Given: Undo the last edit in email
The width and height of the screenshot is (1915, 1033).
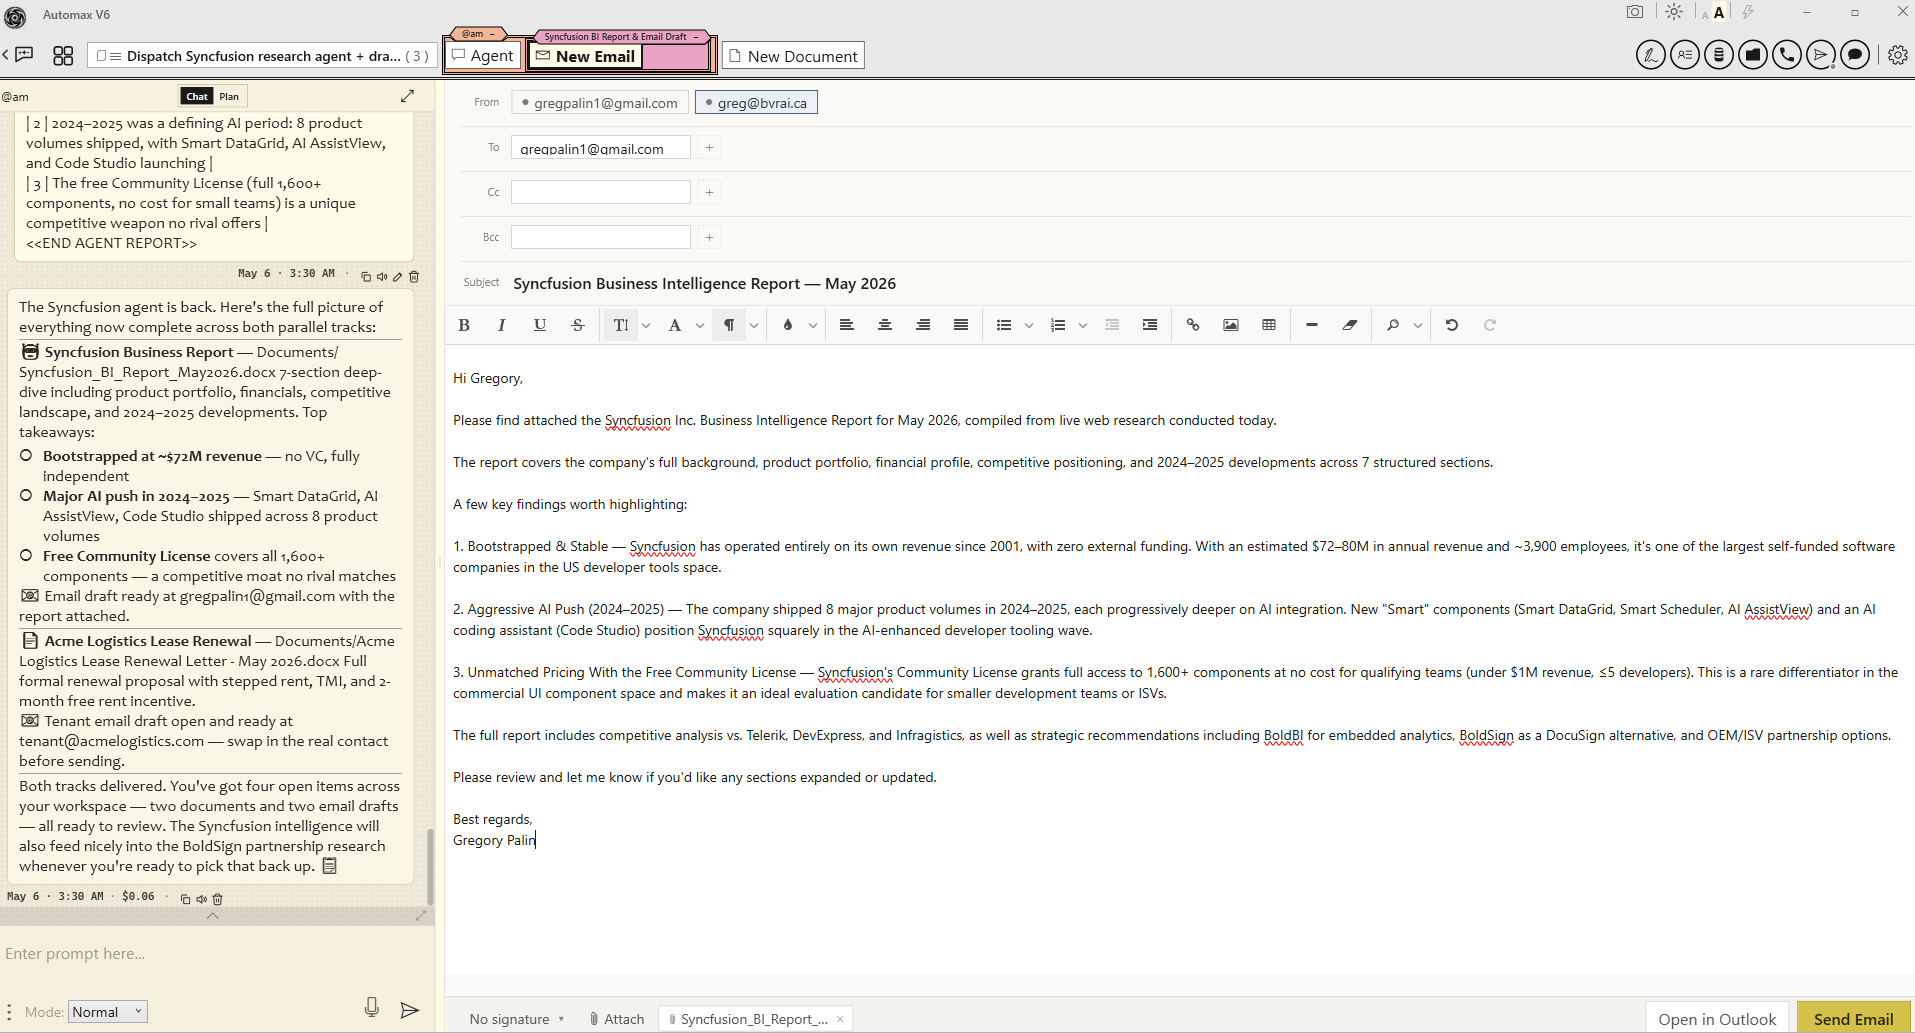Looking at the screenshot, I should click(x=1452, y=325).
